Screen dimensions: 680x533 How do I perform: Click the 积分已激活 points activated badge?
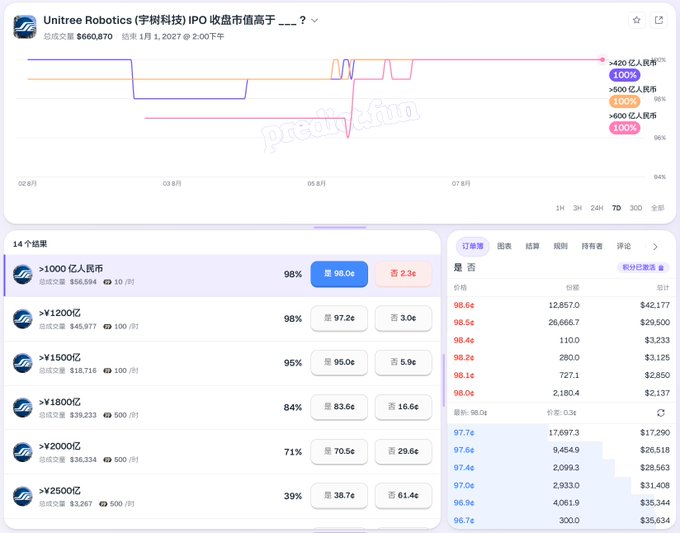coord(643,268)
